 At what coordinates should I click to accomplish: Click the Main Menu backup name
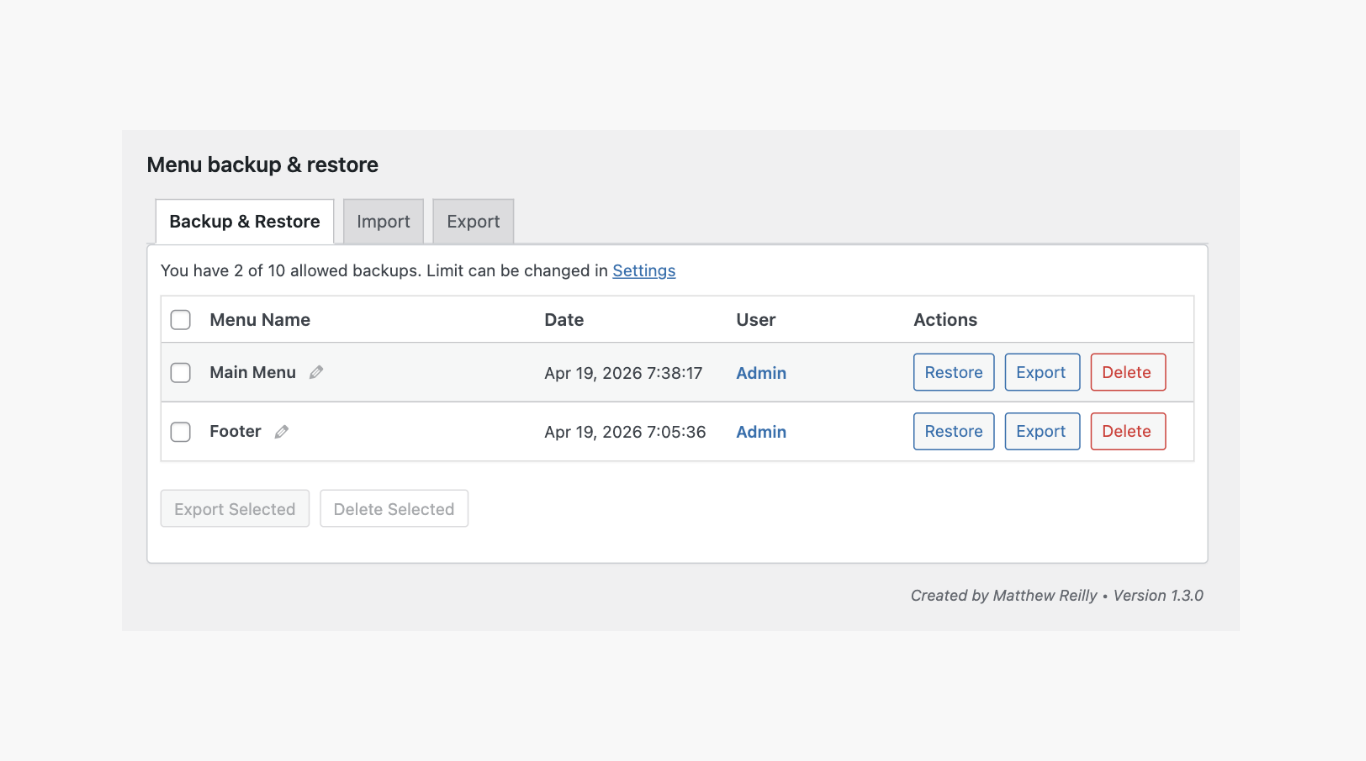252,372
